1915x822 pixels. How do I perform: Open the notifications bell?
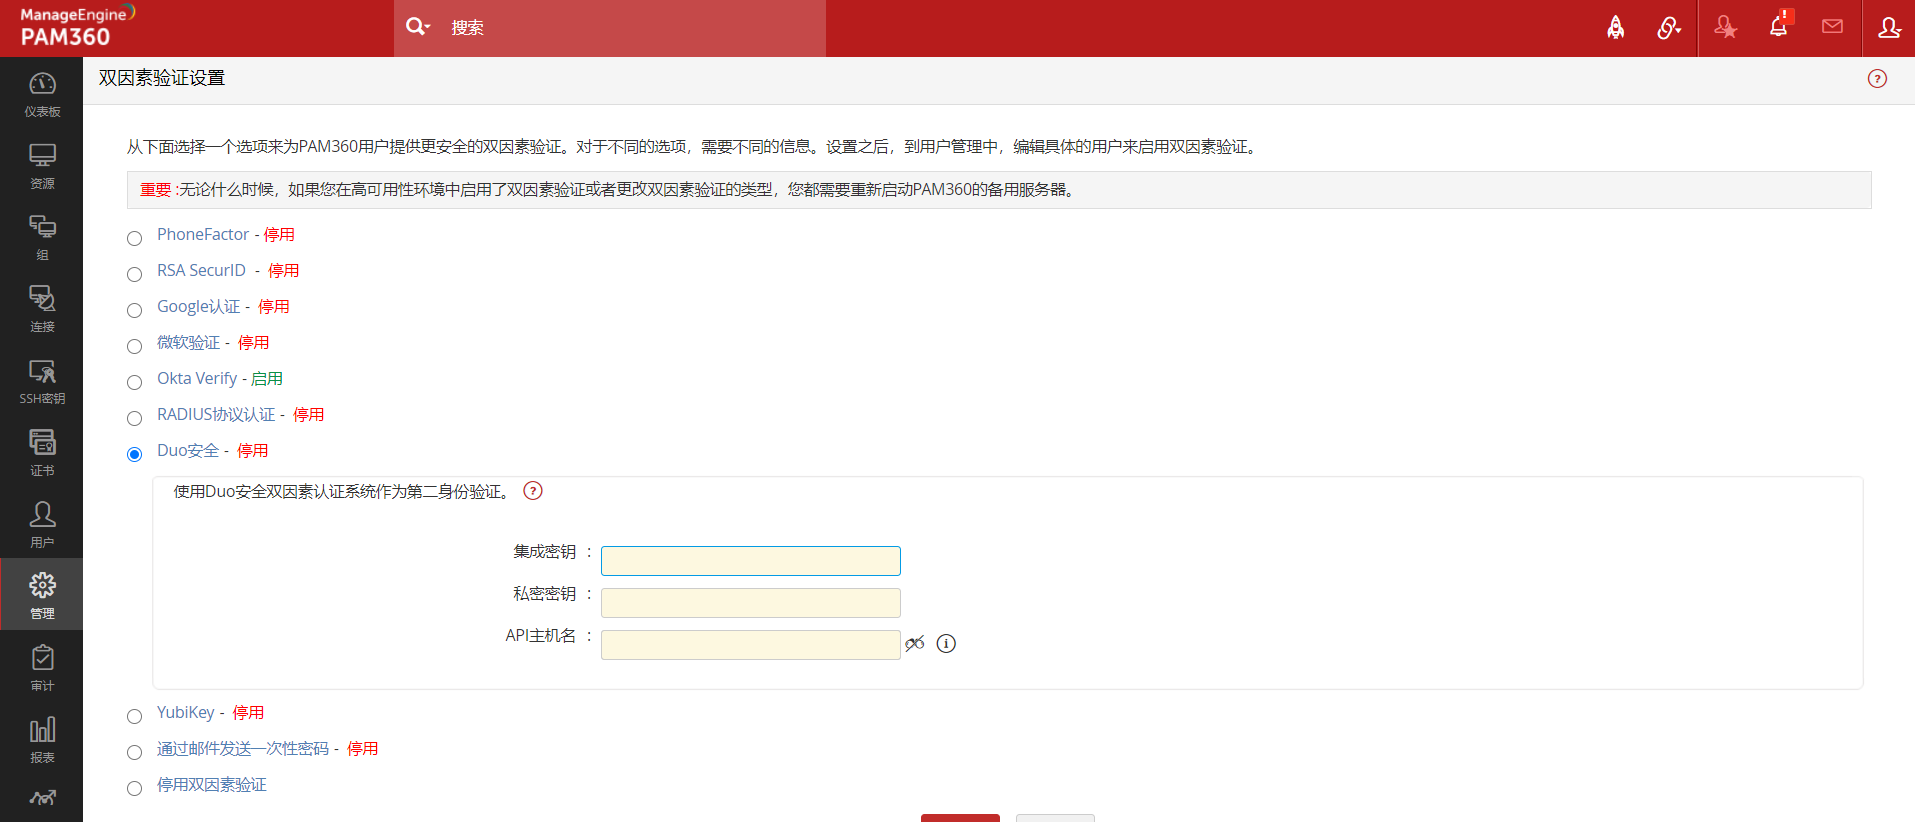pos(1779,26)
